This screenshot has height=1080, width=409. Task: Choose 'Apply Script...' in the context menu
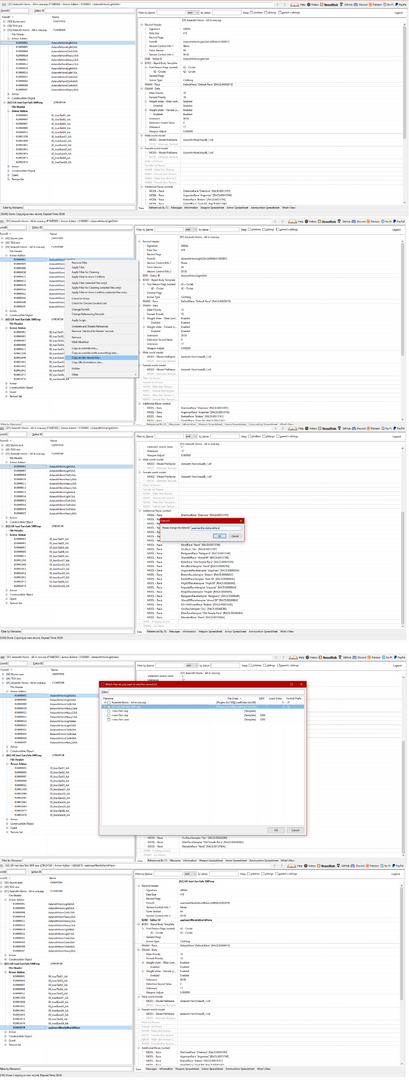tap(80, 320)
